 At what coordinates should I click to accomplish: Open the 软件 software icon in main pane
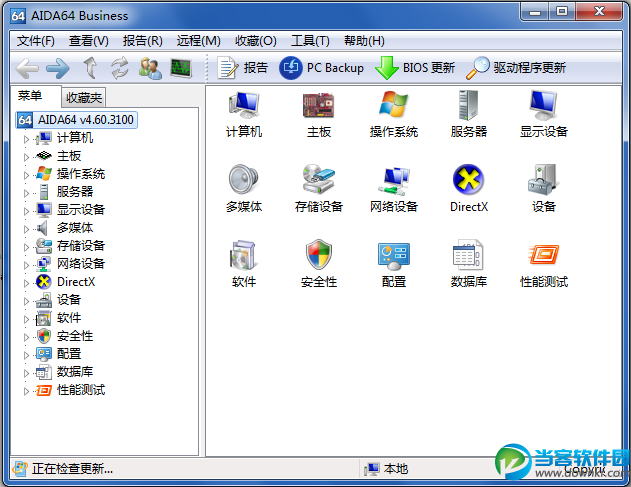244,255
